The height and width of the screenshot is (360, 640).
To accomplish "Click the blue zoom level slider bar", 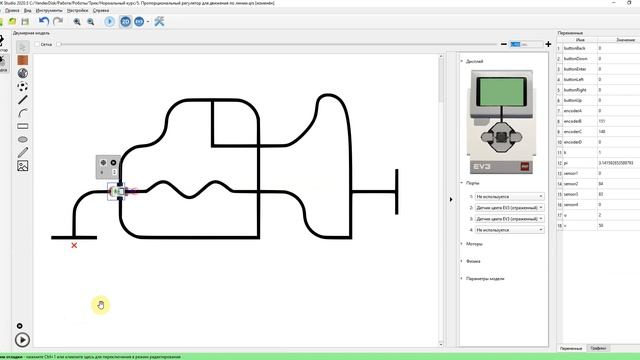I will coord(527,44).
